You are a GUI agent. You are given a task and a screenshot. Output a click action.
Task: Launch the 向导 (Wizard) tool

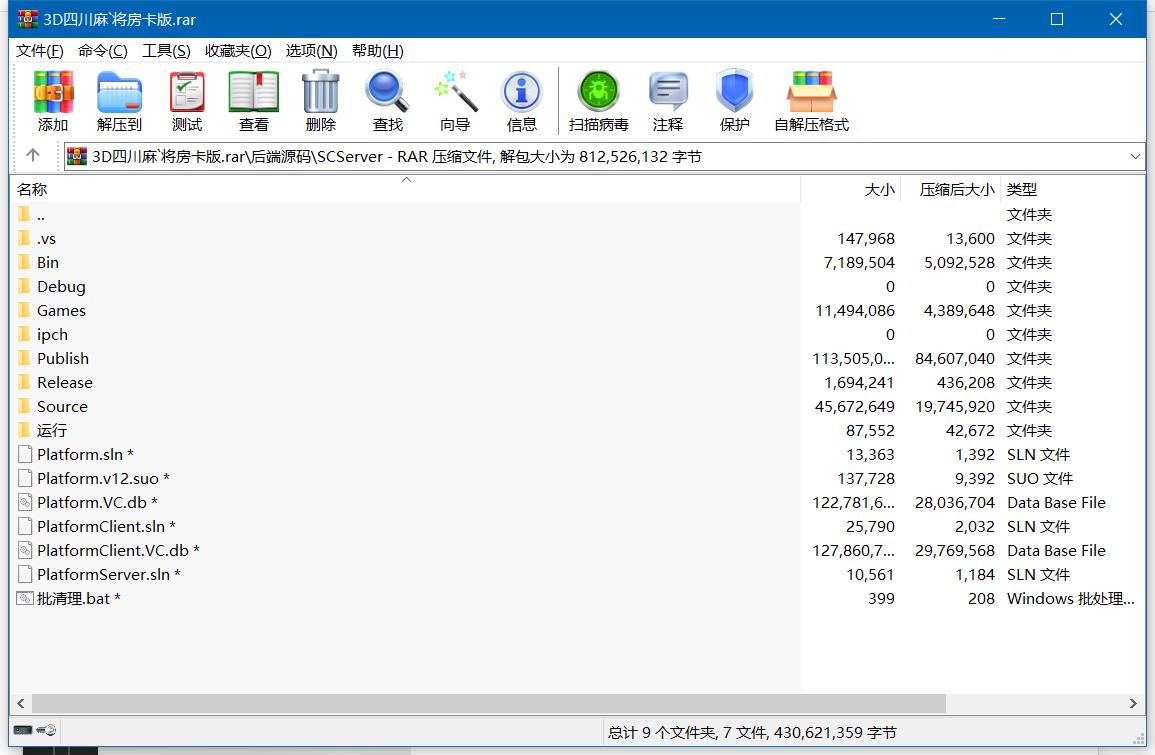click(x=454, y=99)
